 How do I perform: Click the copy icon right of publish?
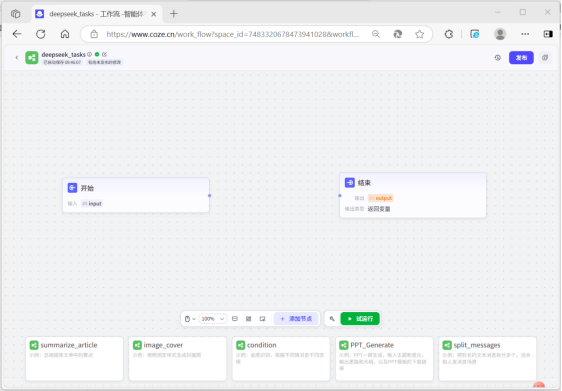pos(545,58)
